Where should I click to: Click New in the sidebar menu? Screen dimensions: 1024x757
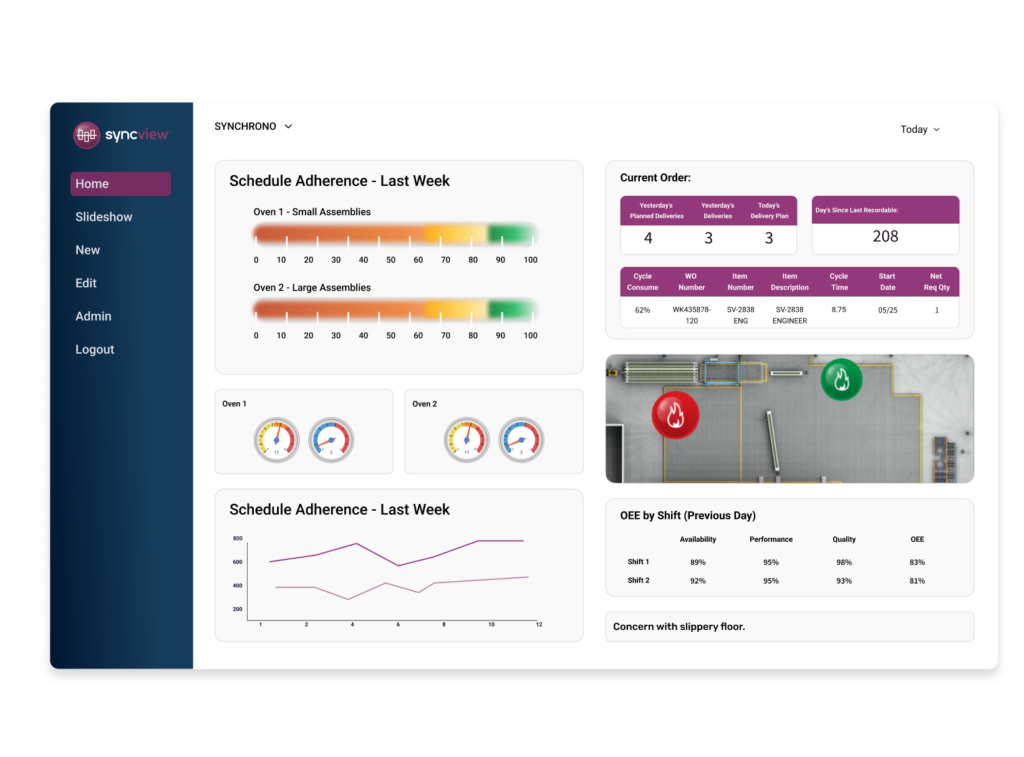tap(87, 249)
